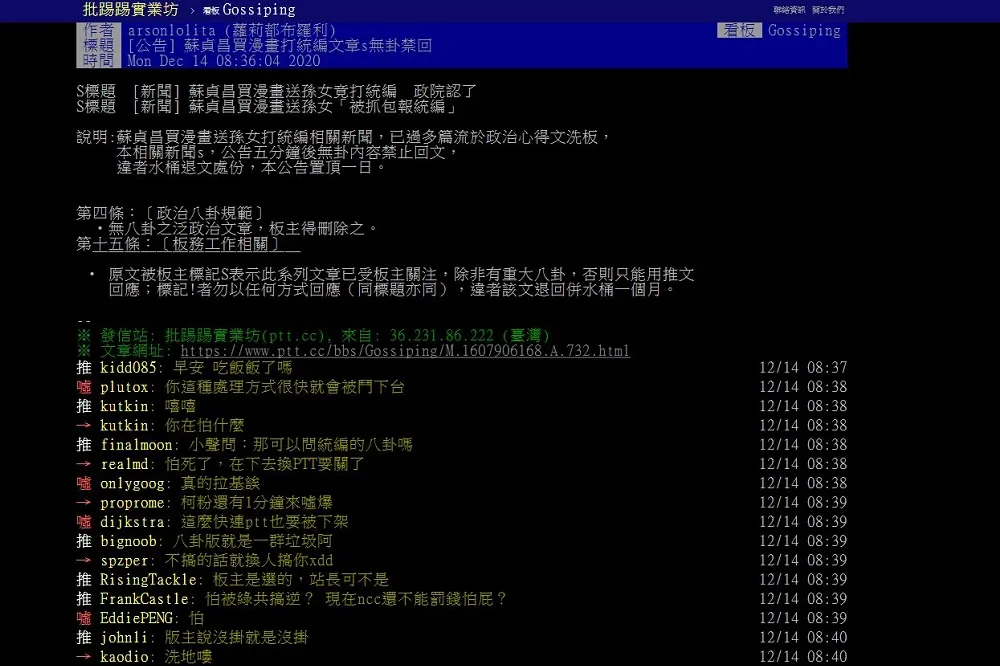Click the 作者 label
This screenshot has height=666, width=1000.
click(98, 30)
